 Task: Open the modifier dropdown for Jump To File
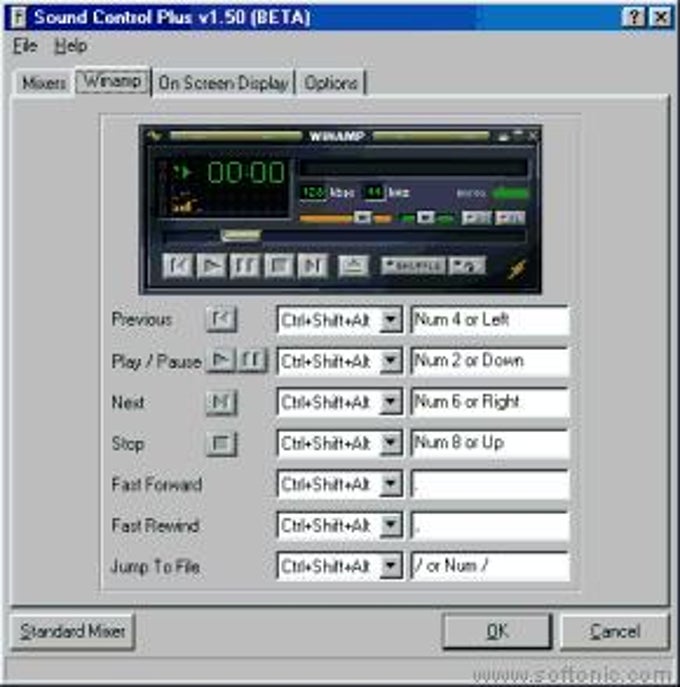point(390,566)
